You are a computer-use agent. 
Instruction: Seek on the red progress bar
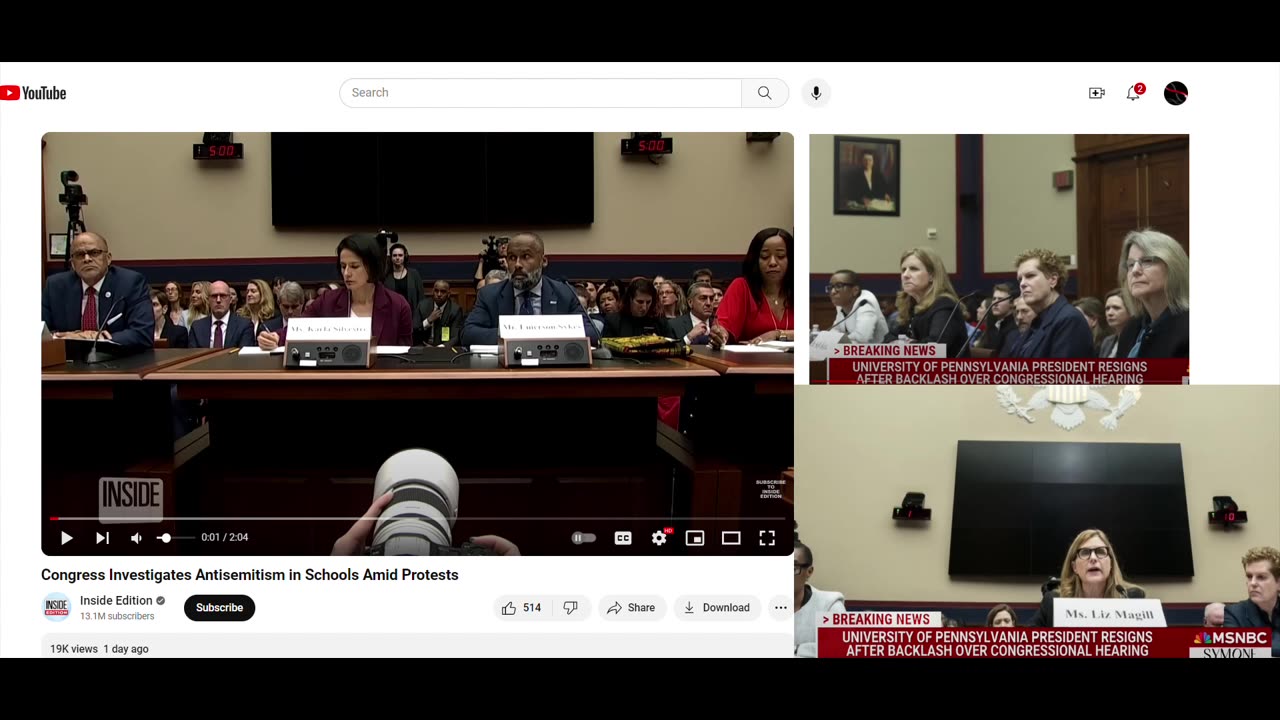pyautogui.click(x=417, y=518)
